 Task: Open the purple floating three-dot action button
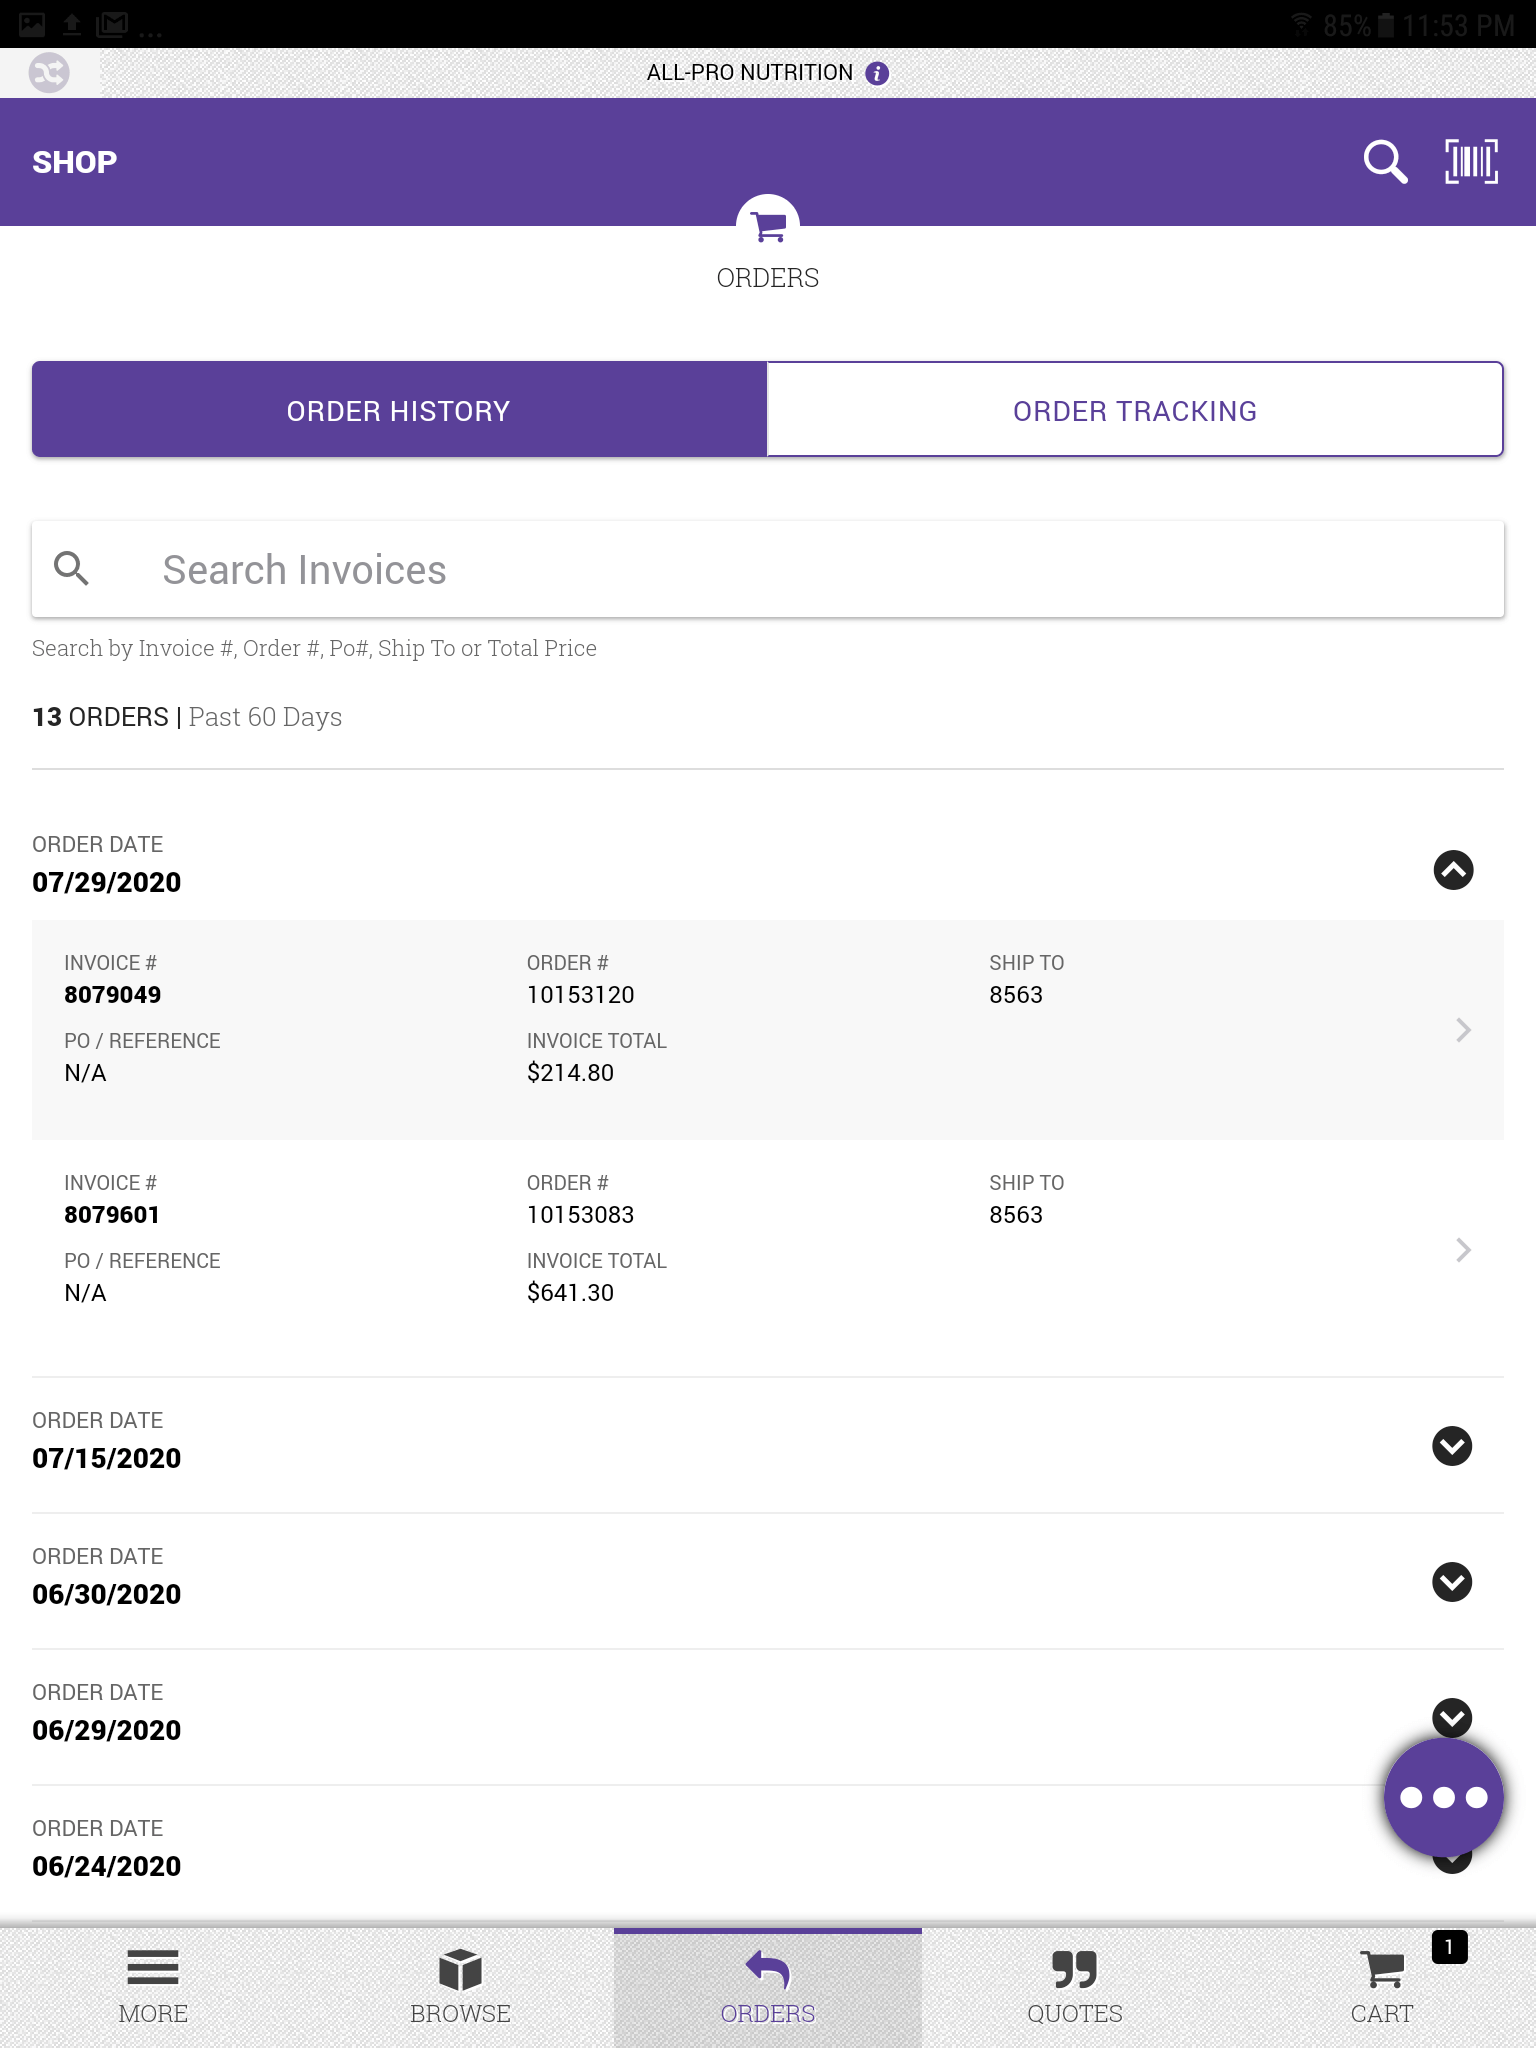[x=1444, y=1795]
